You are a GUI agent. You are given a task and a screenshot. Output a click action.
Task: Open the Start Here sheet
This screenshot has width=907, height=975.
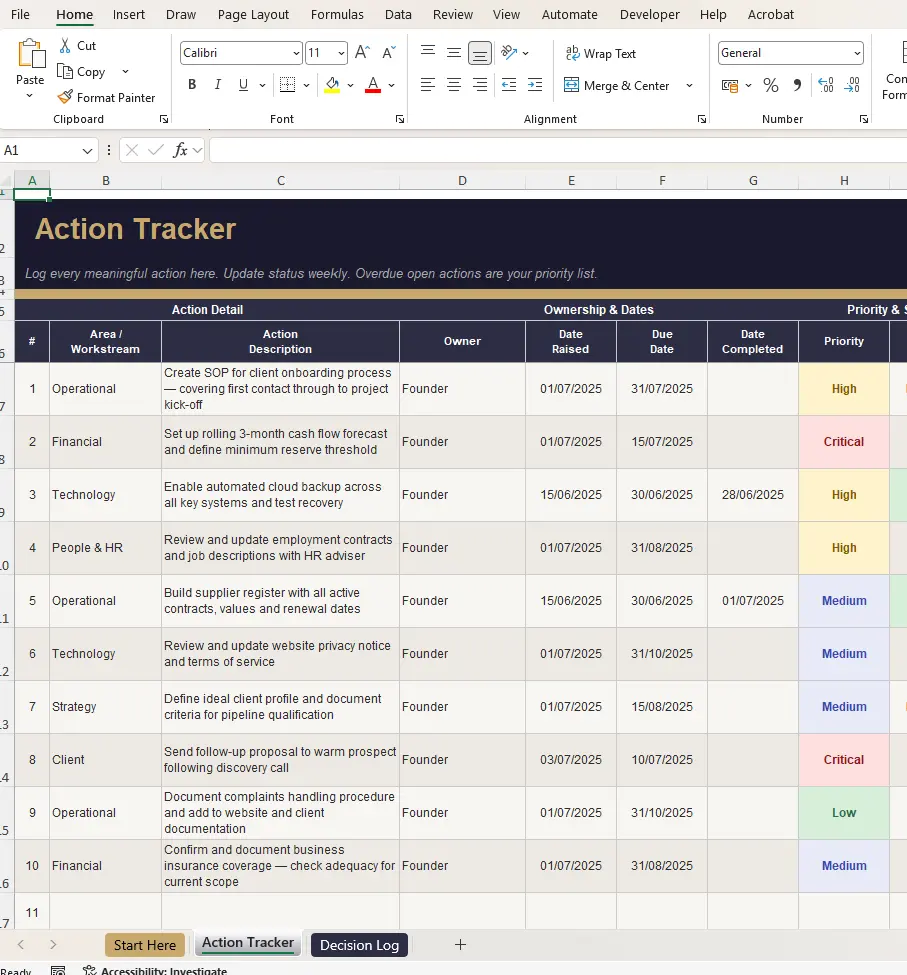pyautogui.click(x=145, y=945)
